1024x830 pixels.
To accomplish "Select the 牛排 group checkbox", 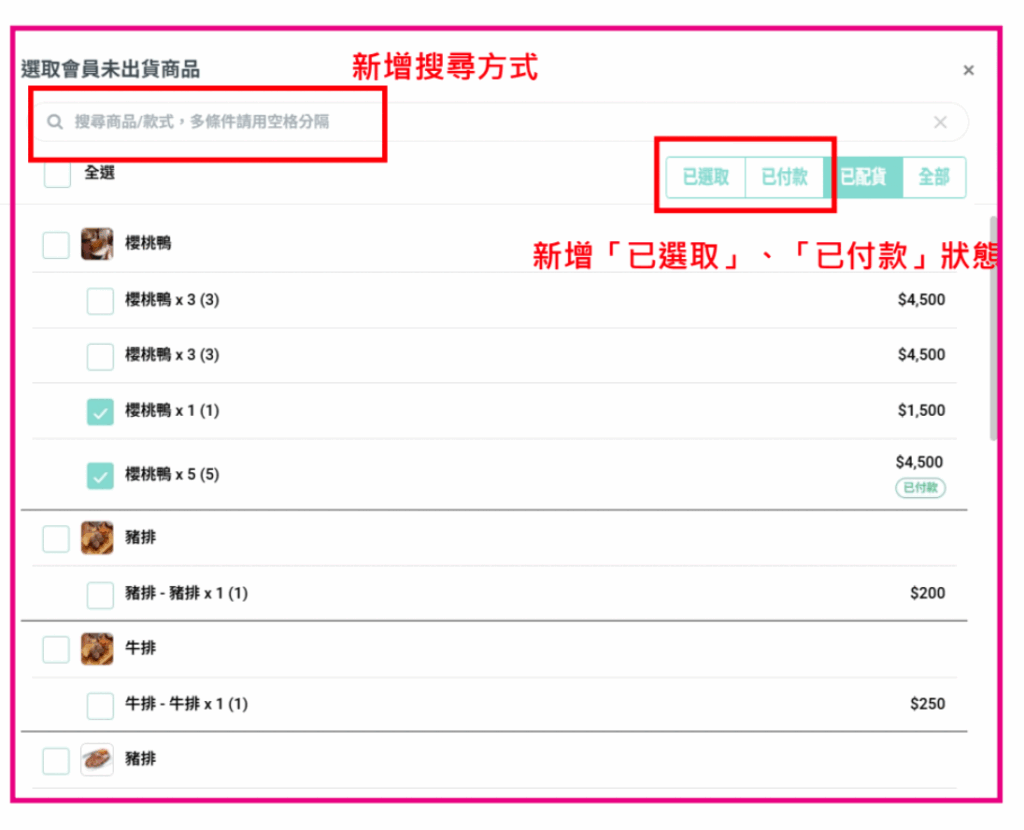I will click(56, 650).
